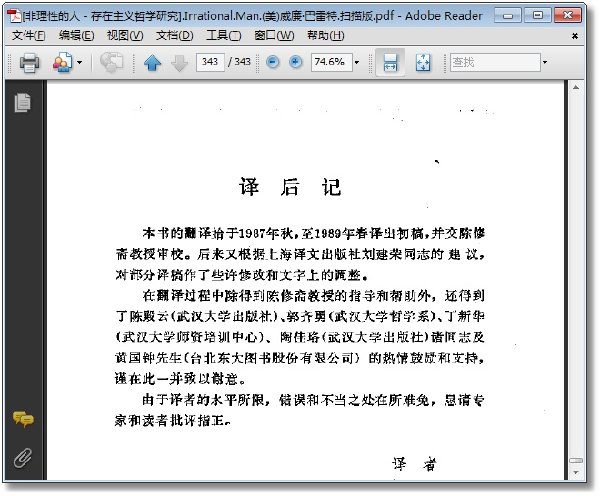The width and height of the screenshot is (600, 496).
Task: Open the Pages thumbnails panel icon
Action: (x=23, y=103)
